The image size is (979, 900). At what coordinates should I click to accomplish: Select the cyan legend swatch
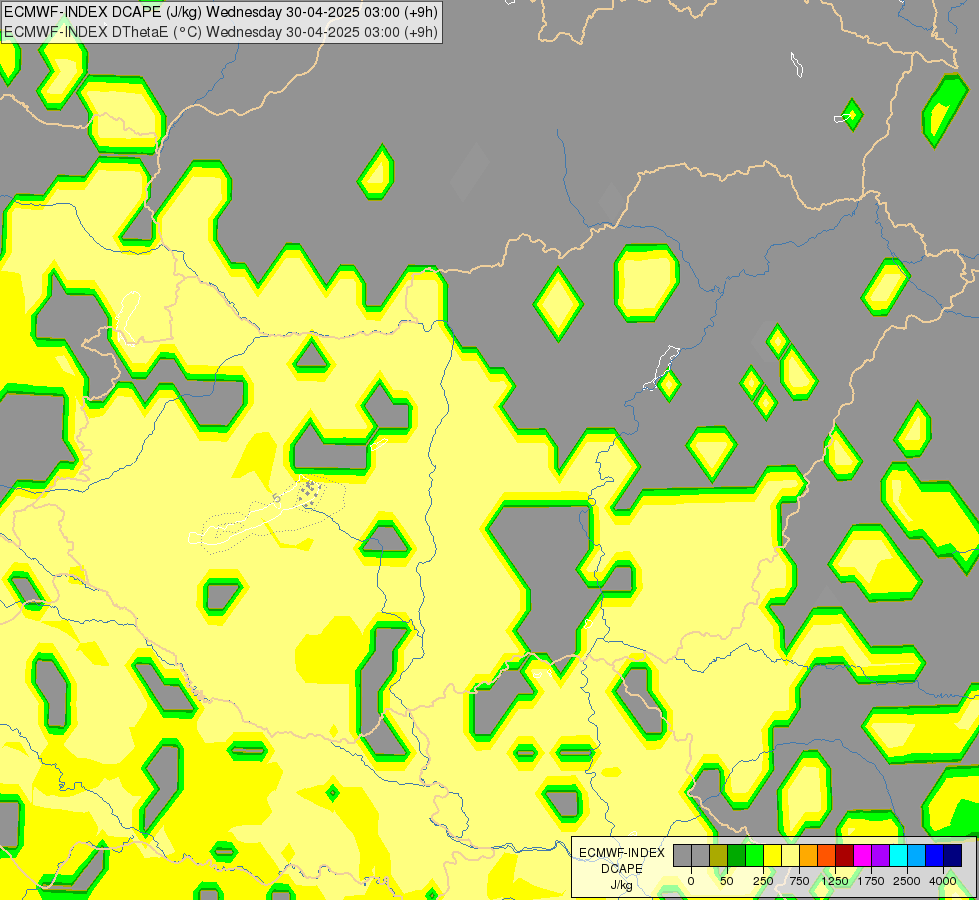[x=898, y=856]
